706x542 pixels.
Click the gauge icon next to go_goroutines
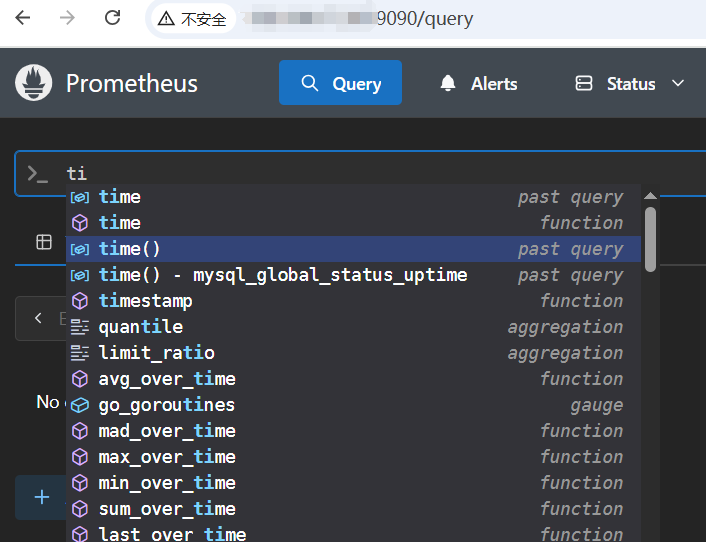(x=80, y=405)
